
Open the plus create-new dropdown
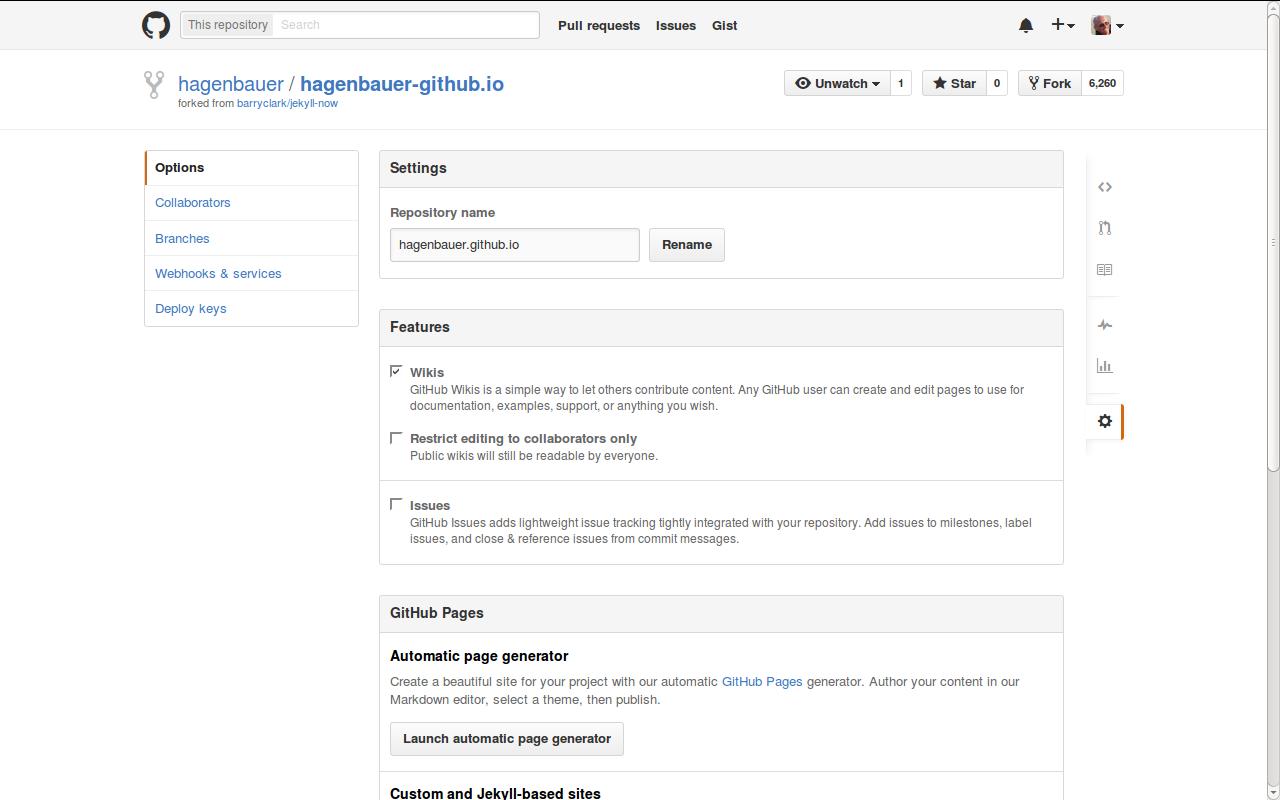click(1061, 24)
